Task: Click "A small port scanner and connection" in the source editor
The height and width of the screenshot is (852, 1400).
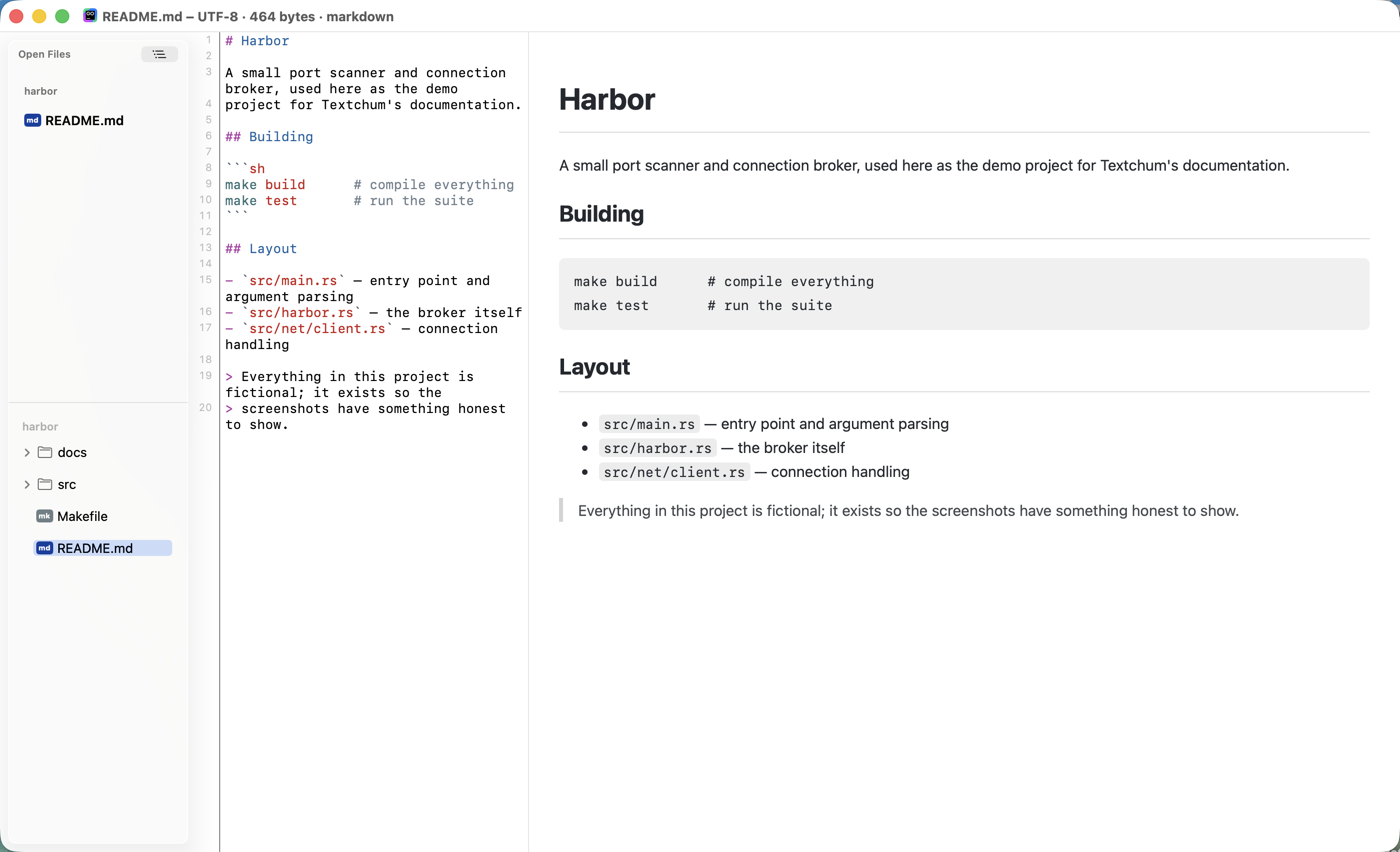Action: click(365, 73)
